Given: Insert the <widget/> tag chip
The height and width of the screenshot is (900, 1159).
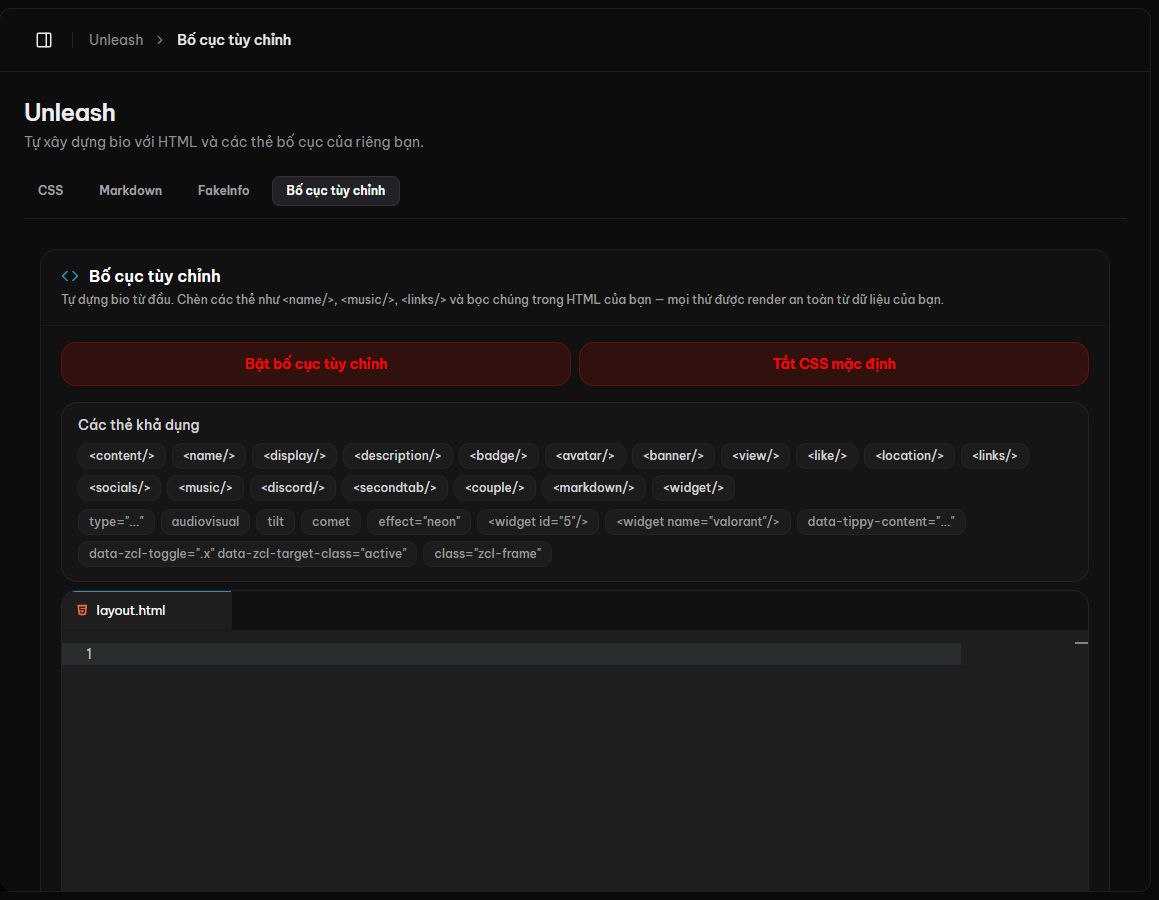Looking at the screenshot, I should click(693, 488).
